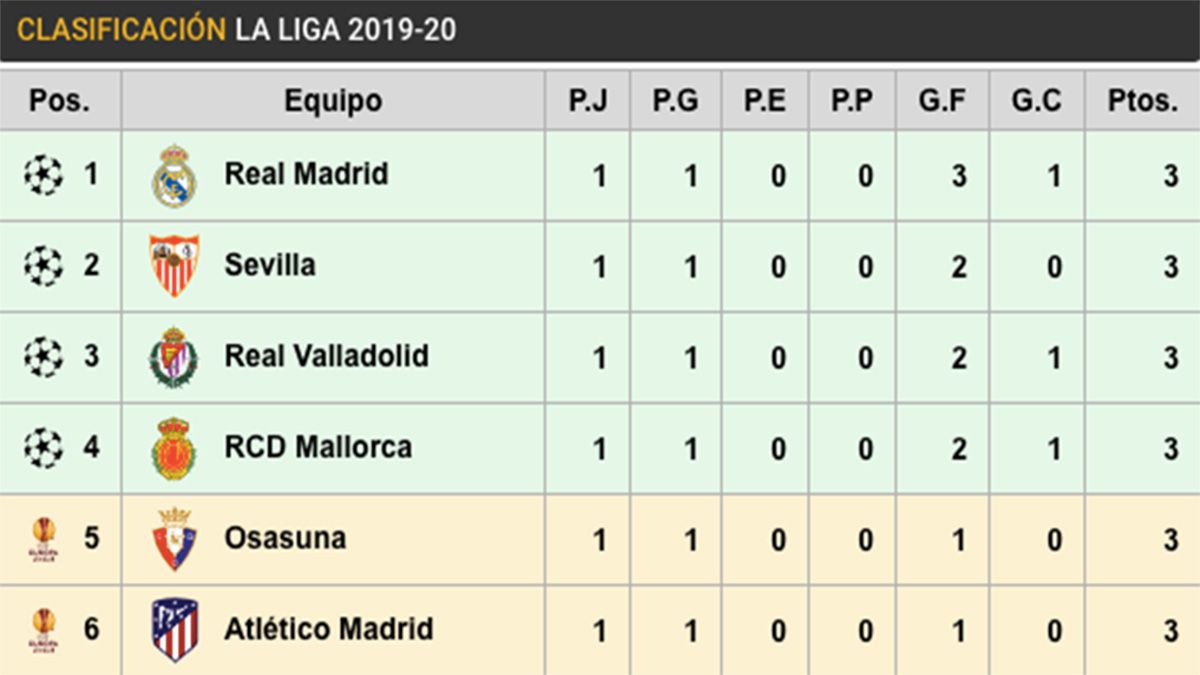Click the Atlético Madrid crest
Viewport: 1200px width, 675px height.
pyautogui.click(x=174, y=630)
